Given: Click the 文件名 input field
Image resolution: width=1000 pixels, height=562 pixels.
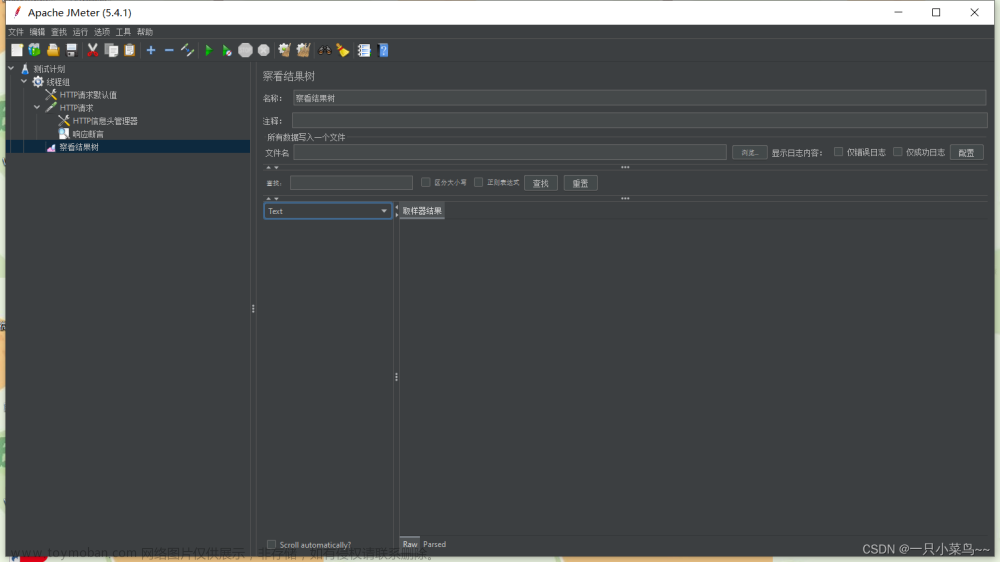Looking at the screenshot, I should (510, 152).
